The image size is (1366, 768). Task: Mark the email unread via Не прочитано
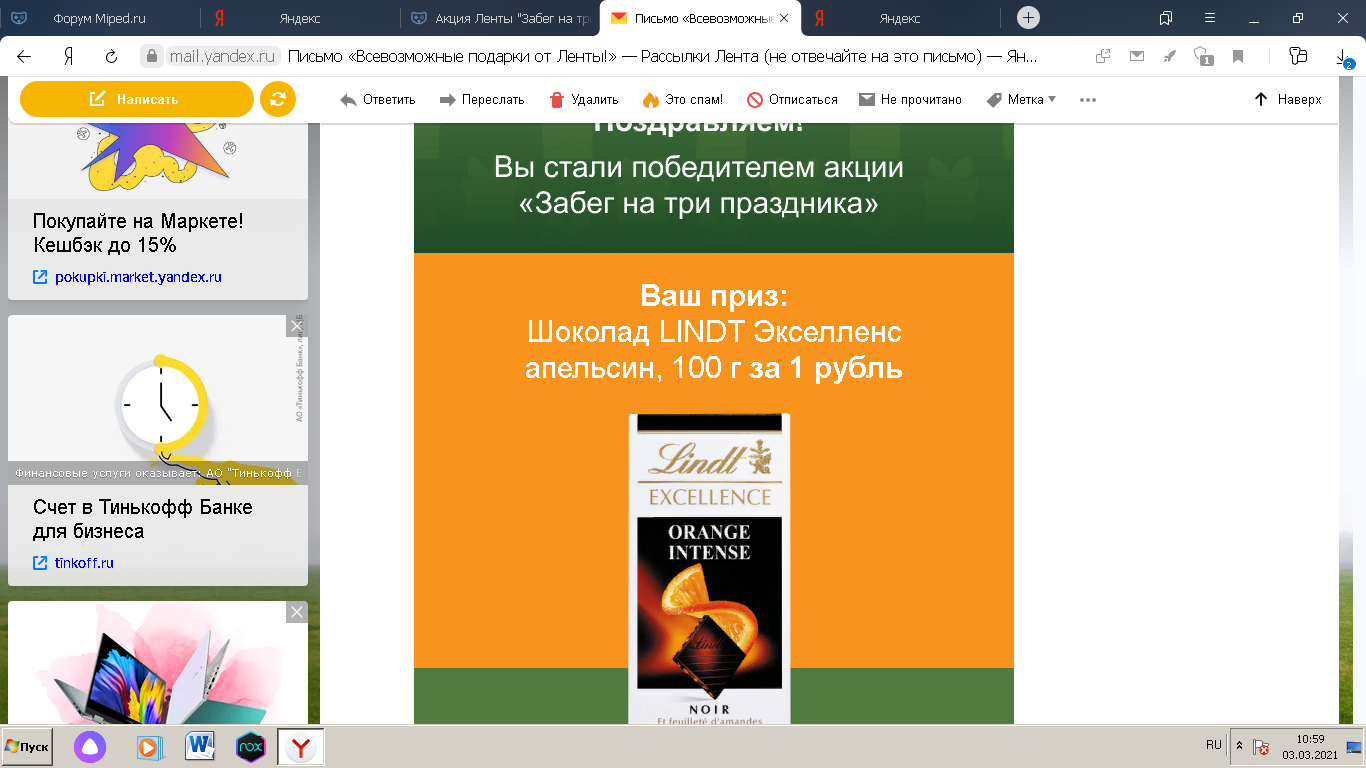click(910, 100)
